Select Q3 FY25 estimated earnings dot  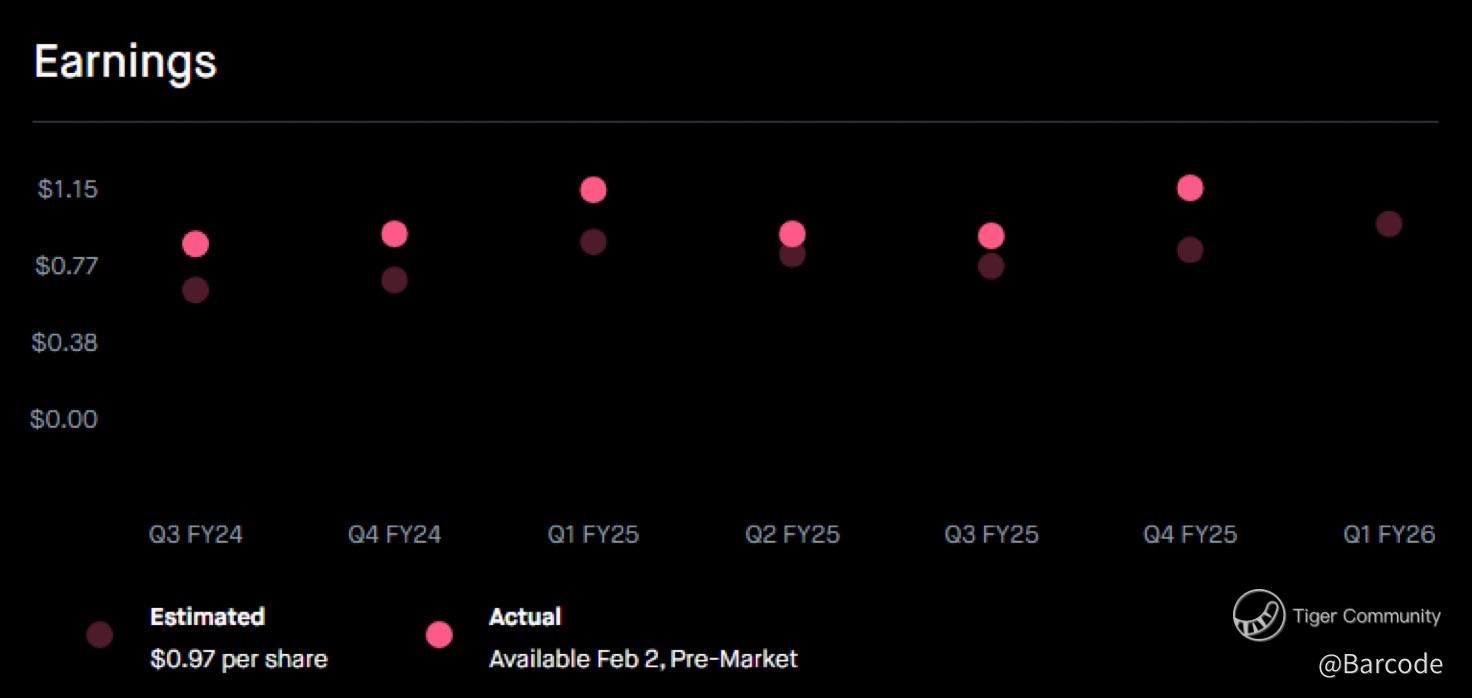click(991, 267)
